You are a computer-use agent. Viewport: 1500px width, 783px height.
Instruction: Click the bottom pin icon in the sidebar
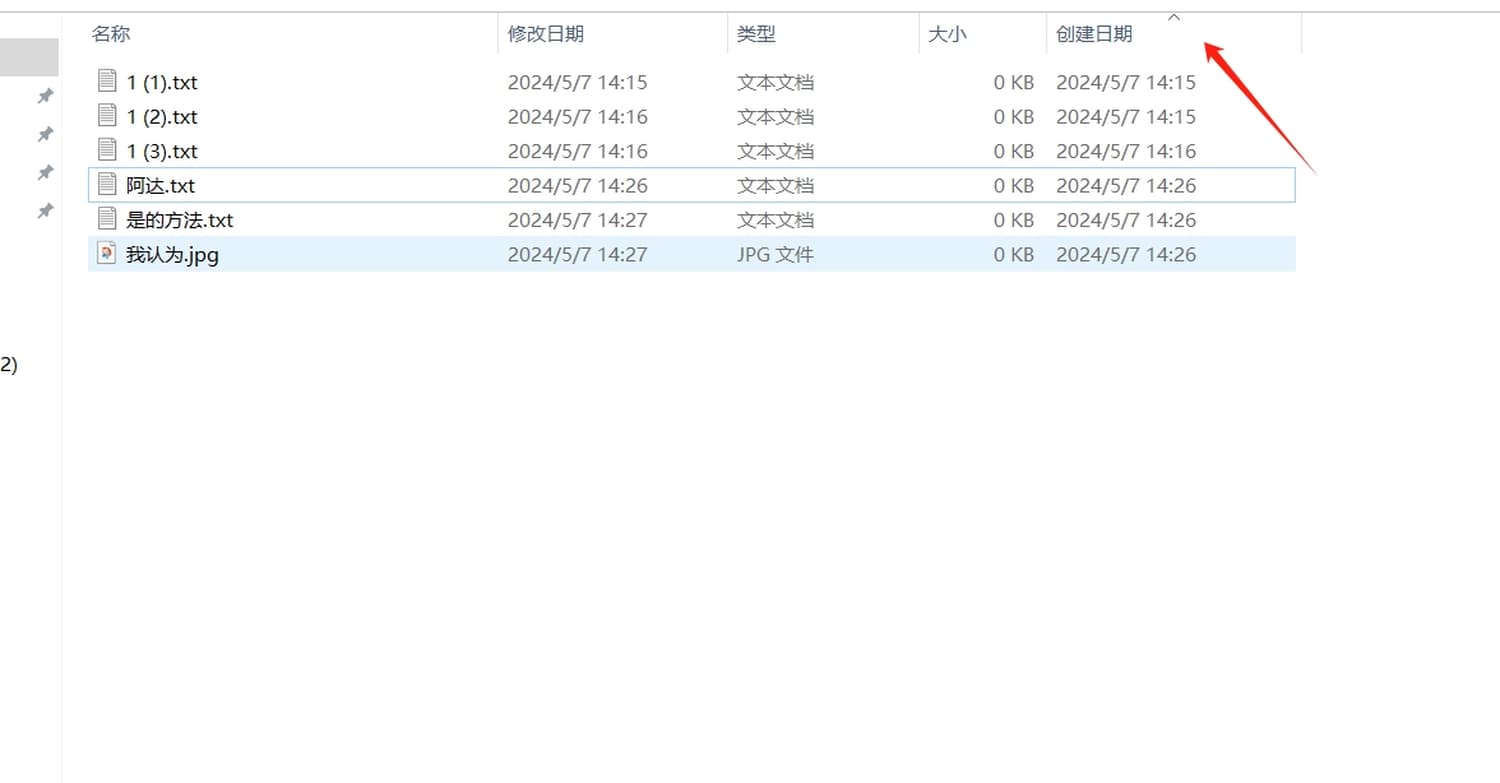pos(45,211)
